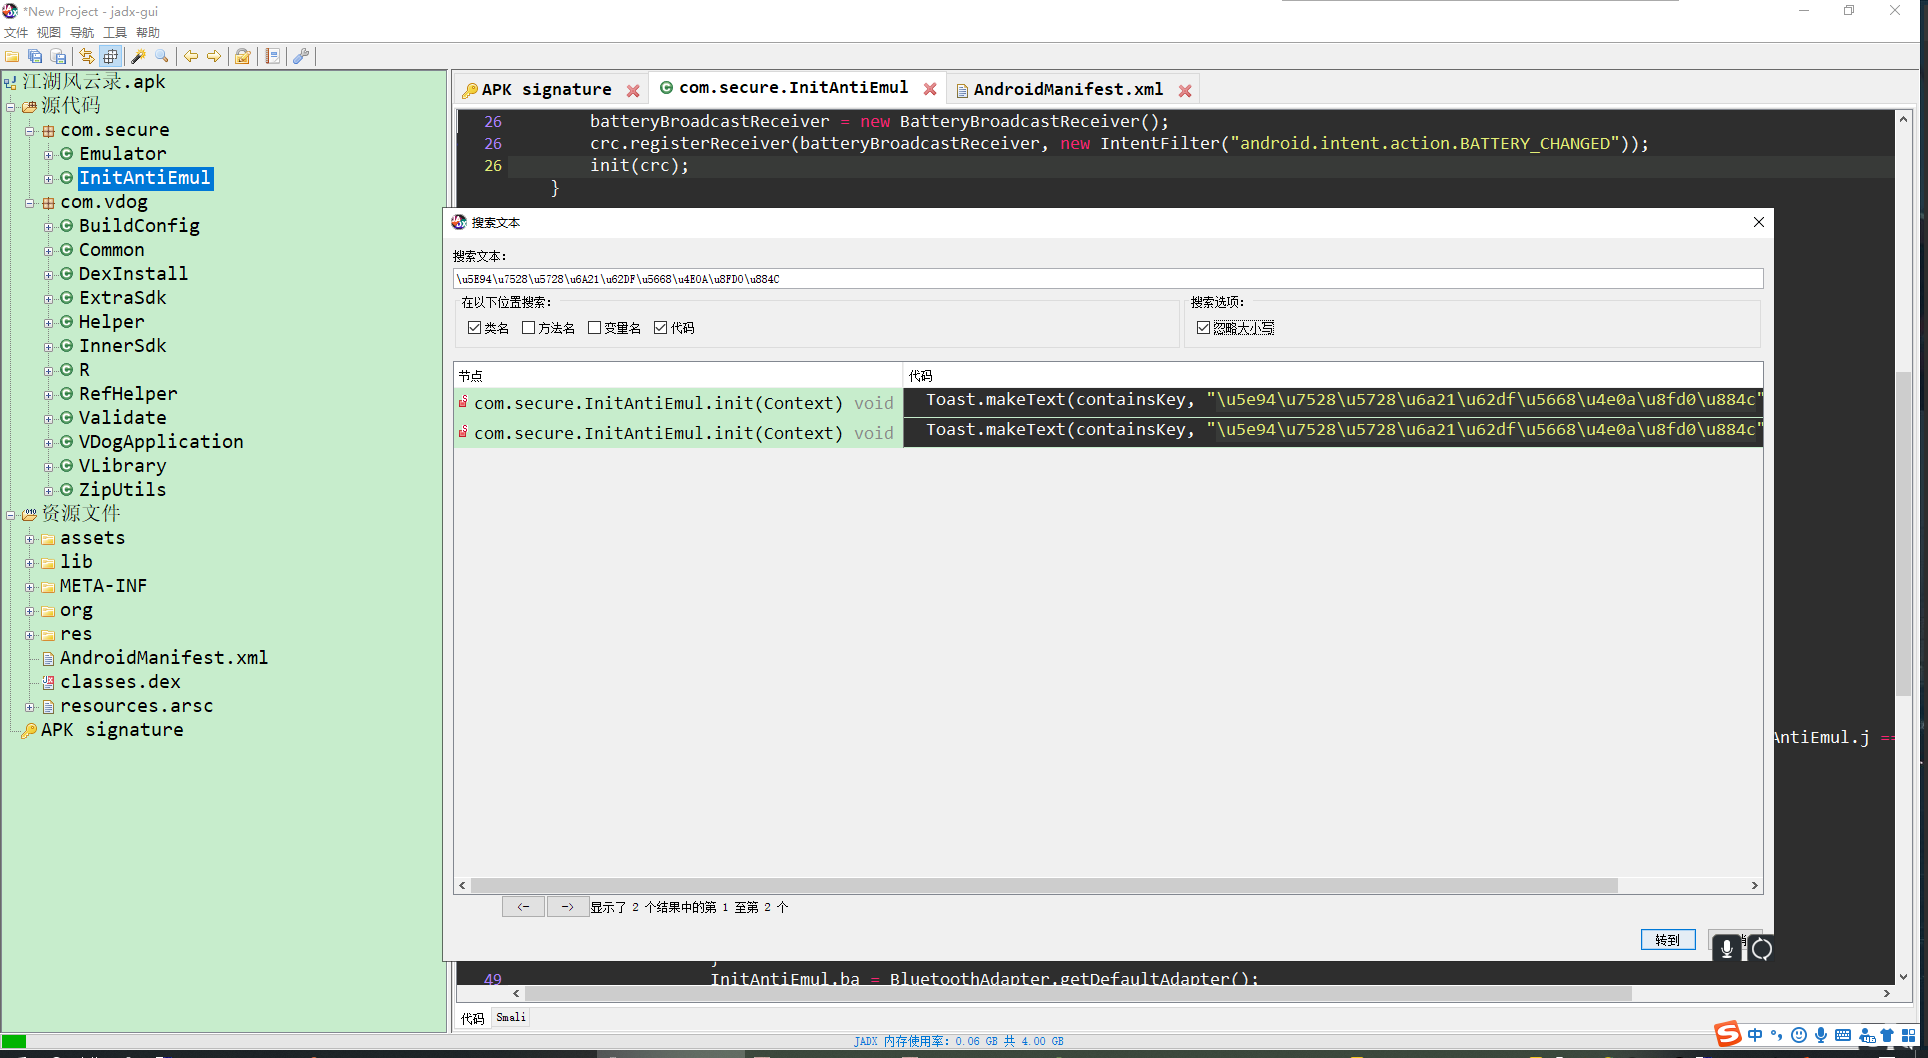Click the IME soft keyboard icon
1928x1058 pixels.
click(x=1843, y=1035)
